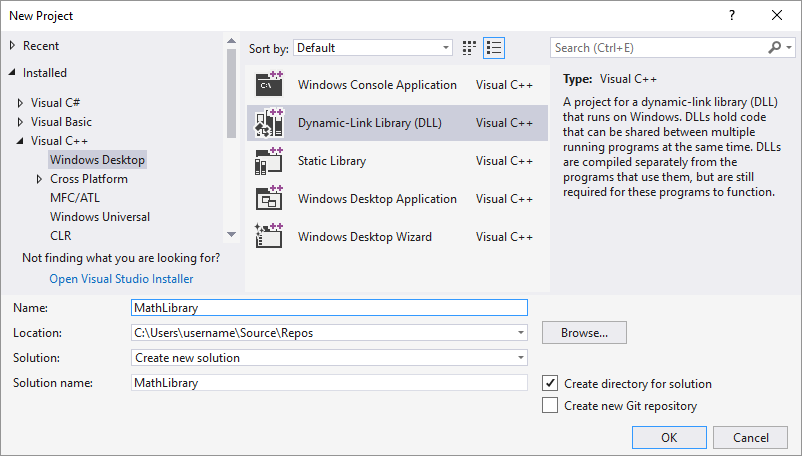Open Visual Studio Installer link
The height and width of the screenshot is (456, 802).
point(121,279)
